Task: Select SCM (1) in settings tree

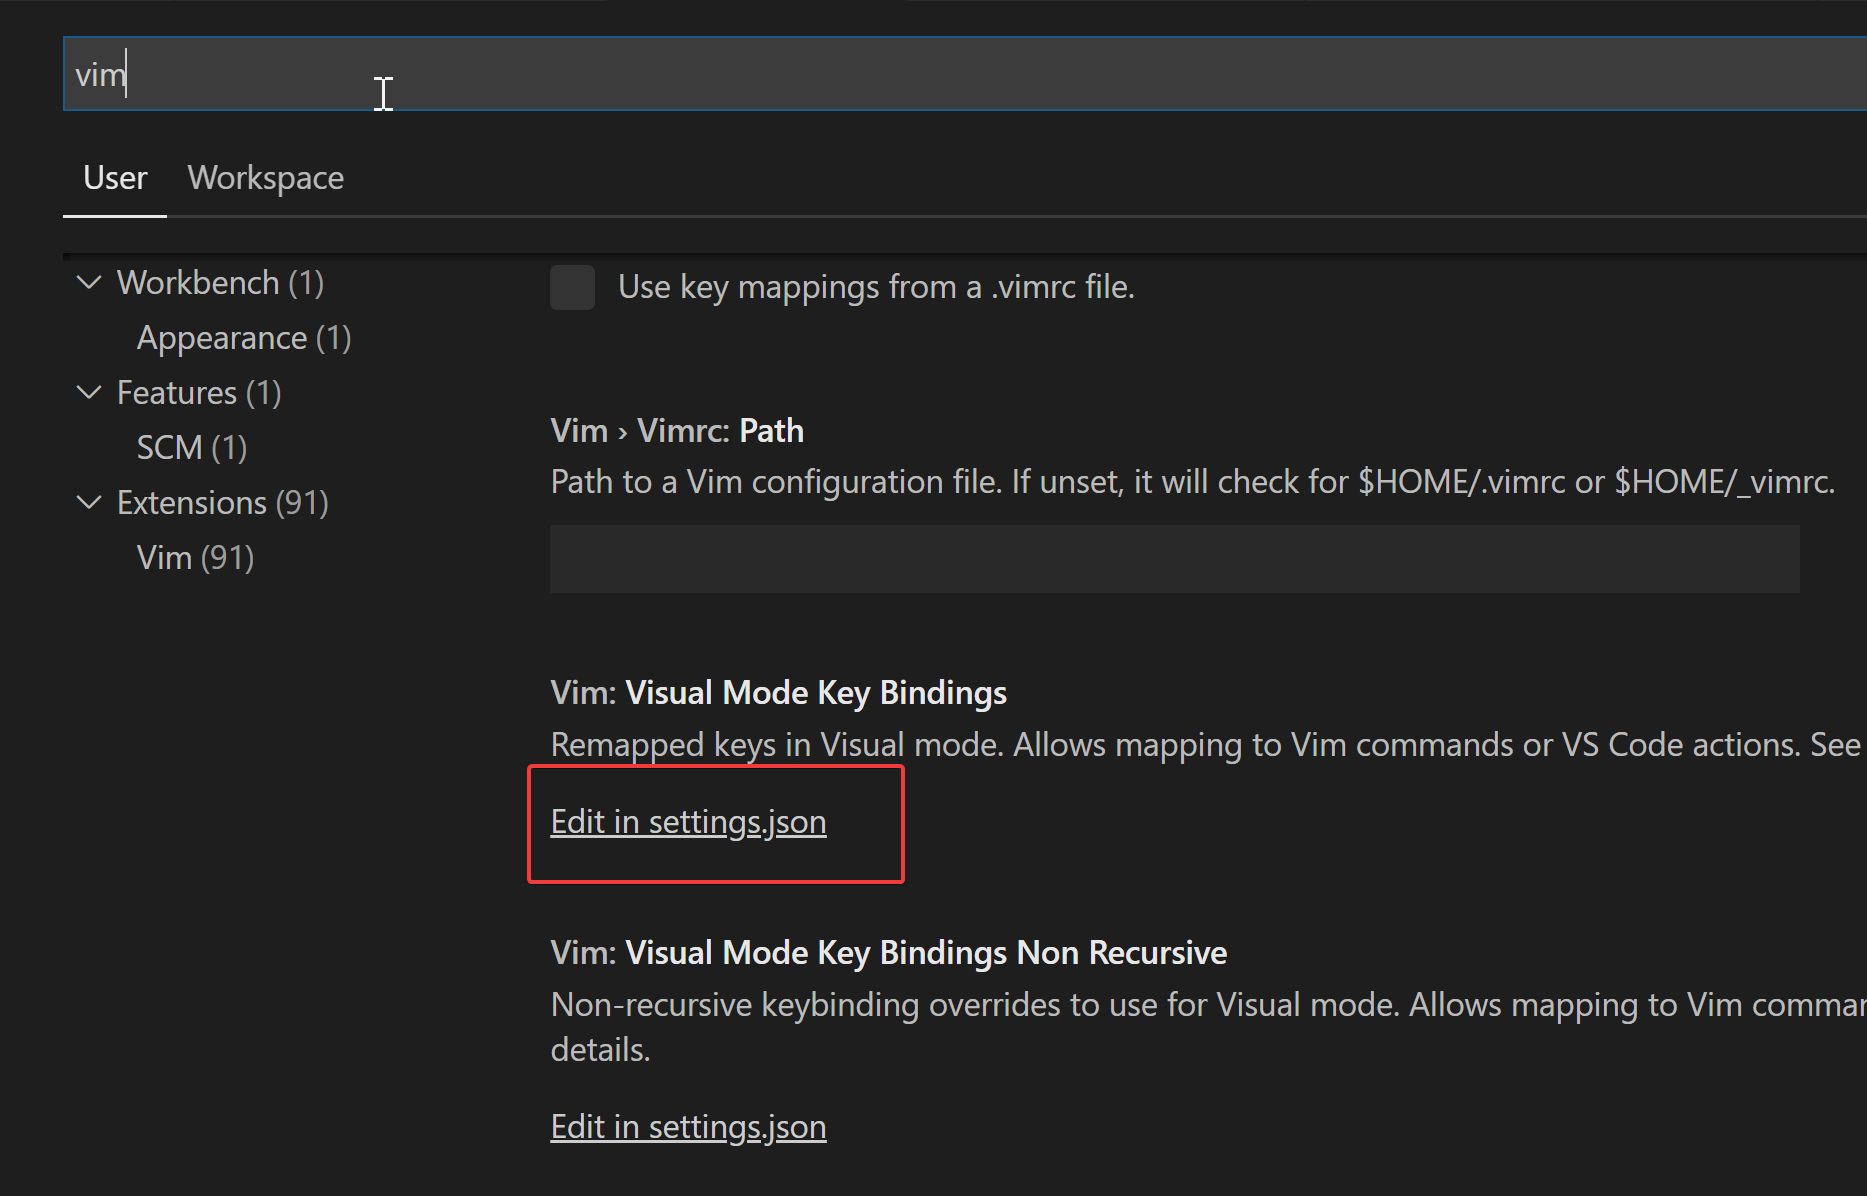Action: click(192, 448)
